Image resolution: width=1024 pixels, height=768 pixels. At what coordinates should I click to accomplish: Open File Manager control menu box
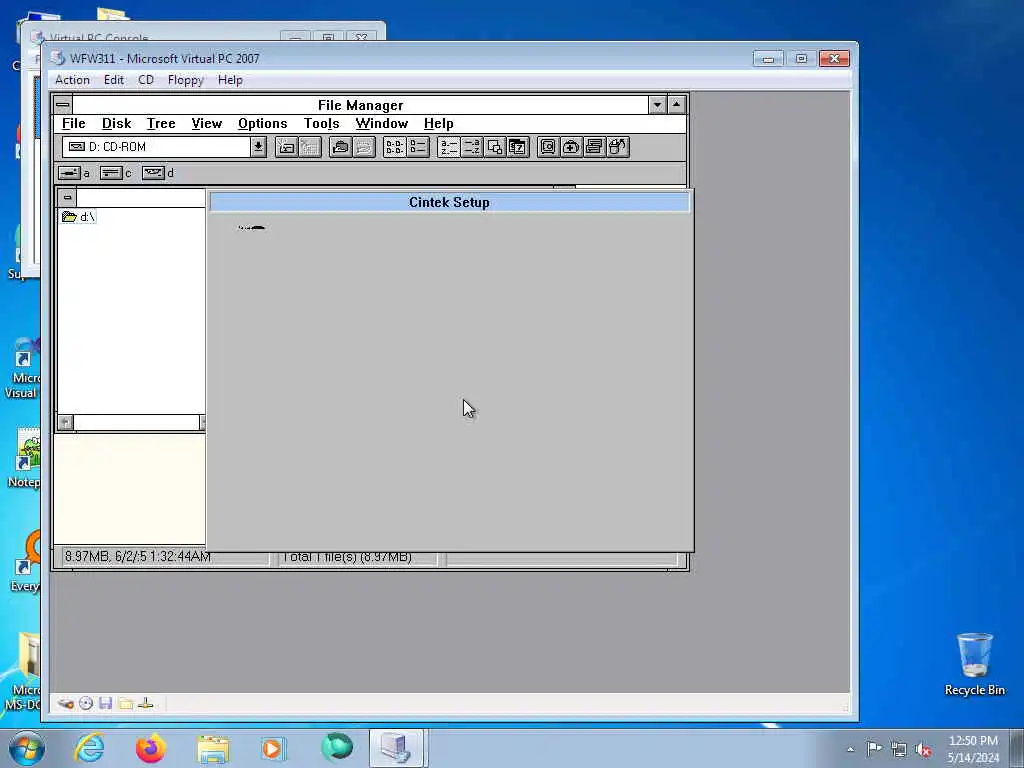pyautogui.click(x=63, y=104)
